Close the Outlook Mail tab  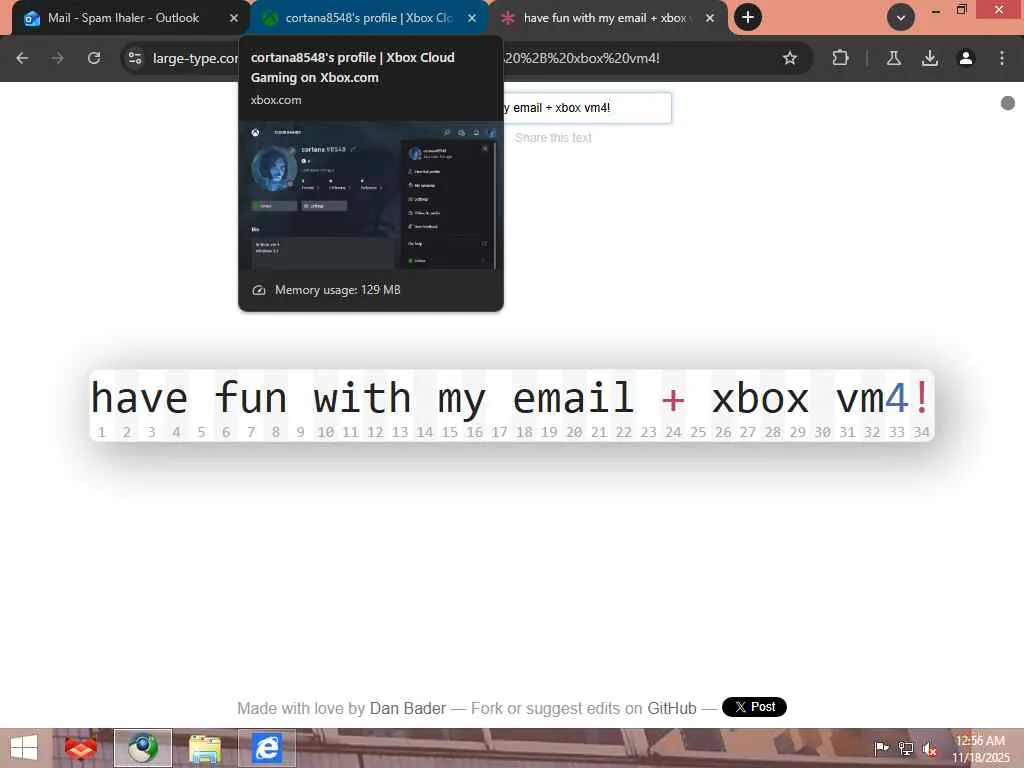pos(234,18)
